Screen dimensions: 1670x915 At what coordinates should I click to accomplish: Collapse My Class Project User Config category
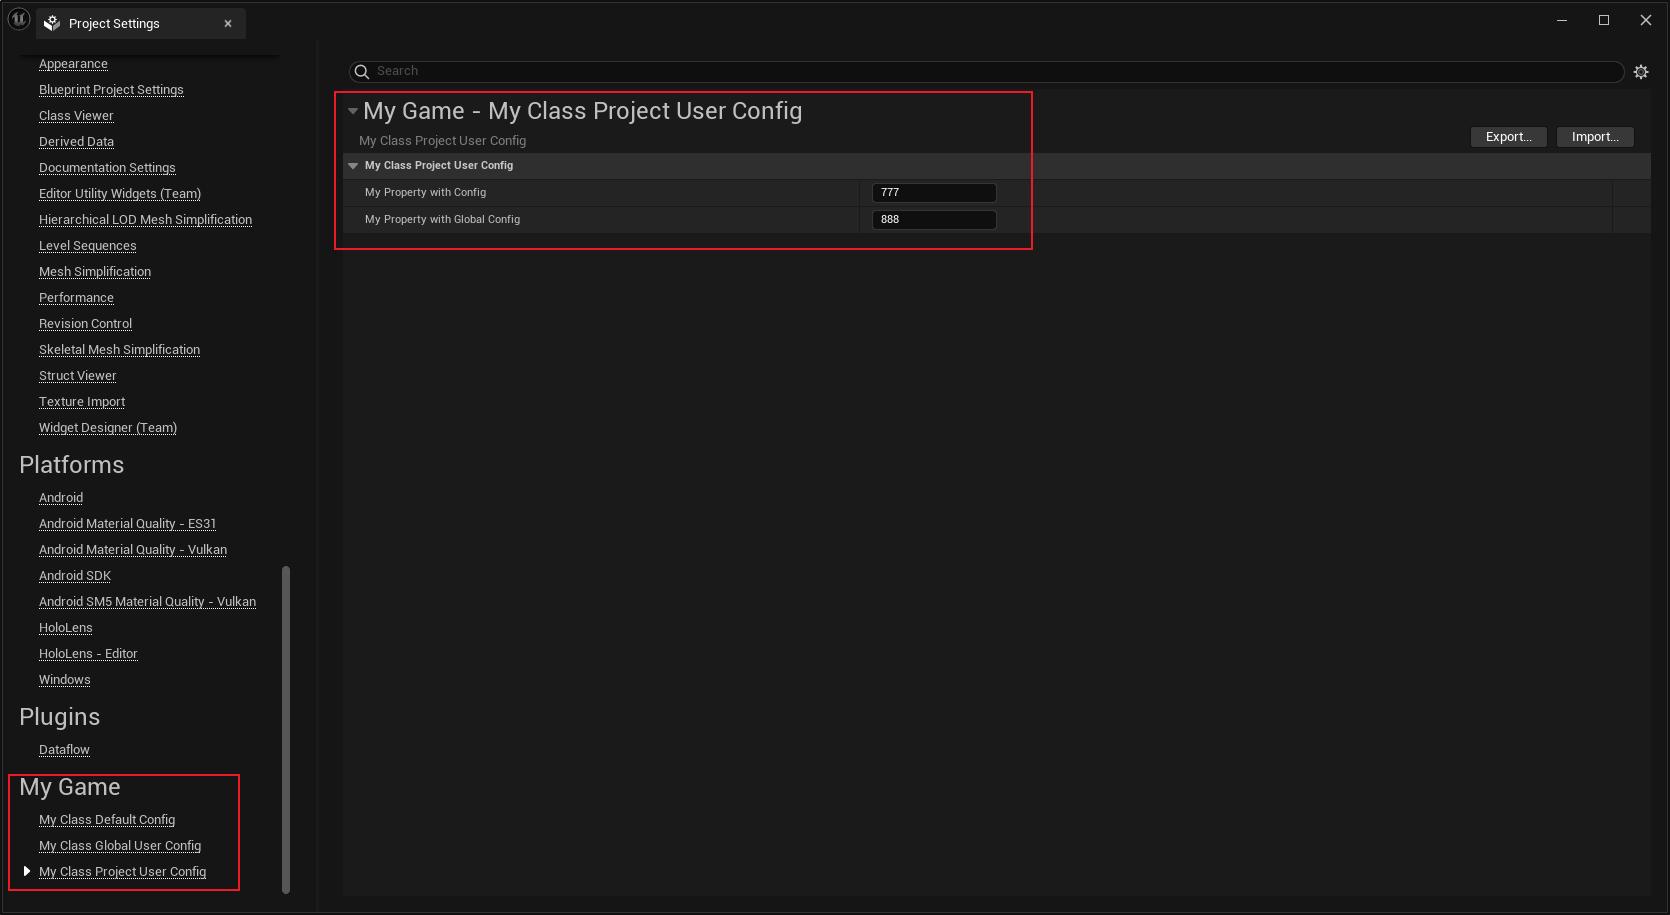coord(353,166)
